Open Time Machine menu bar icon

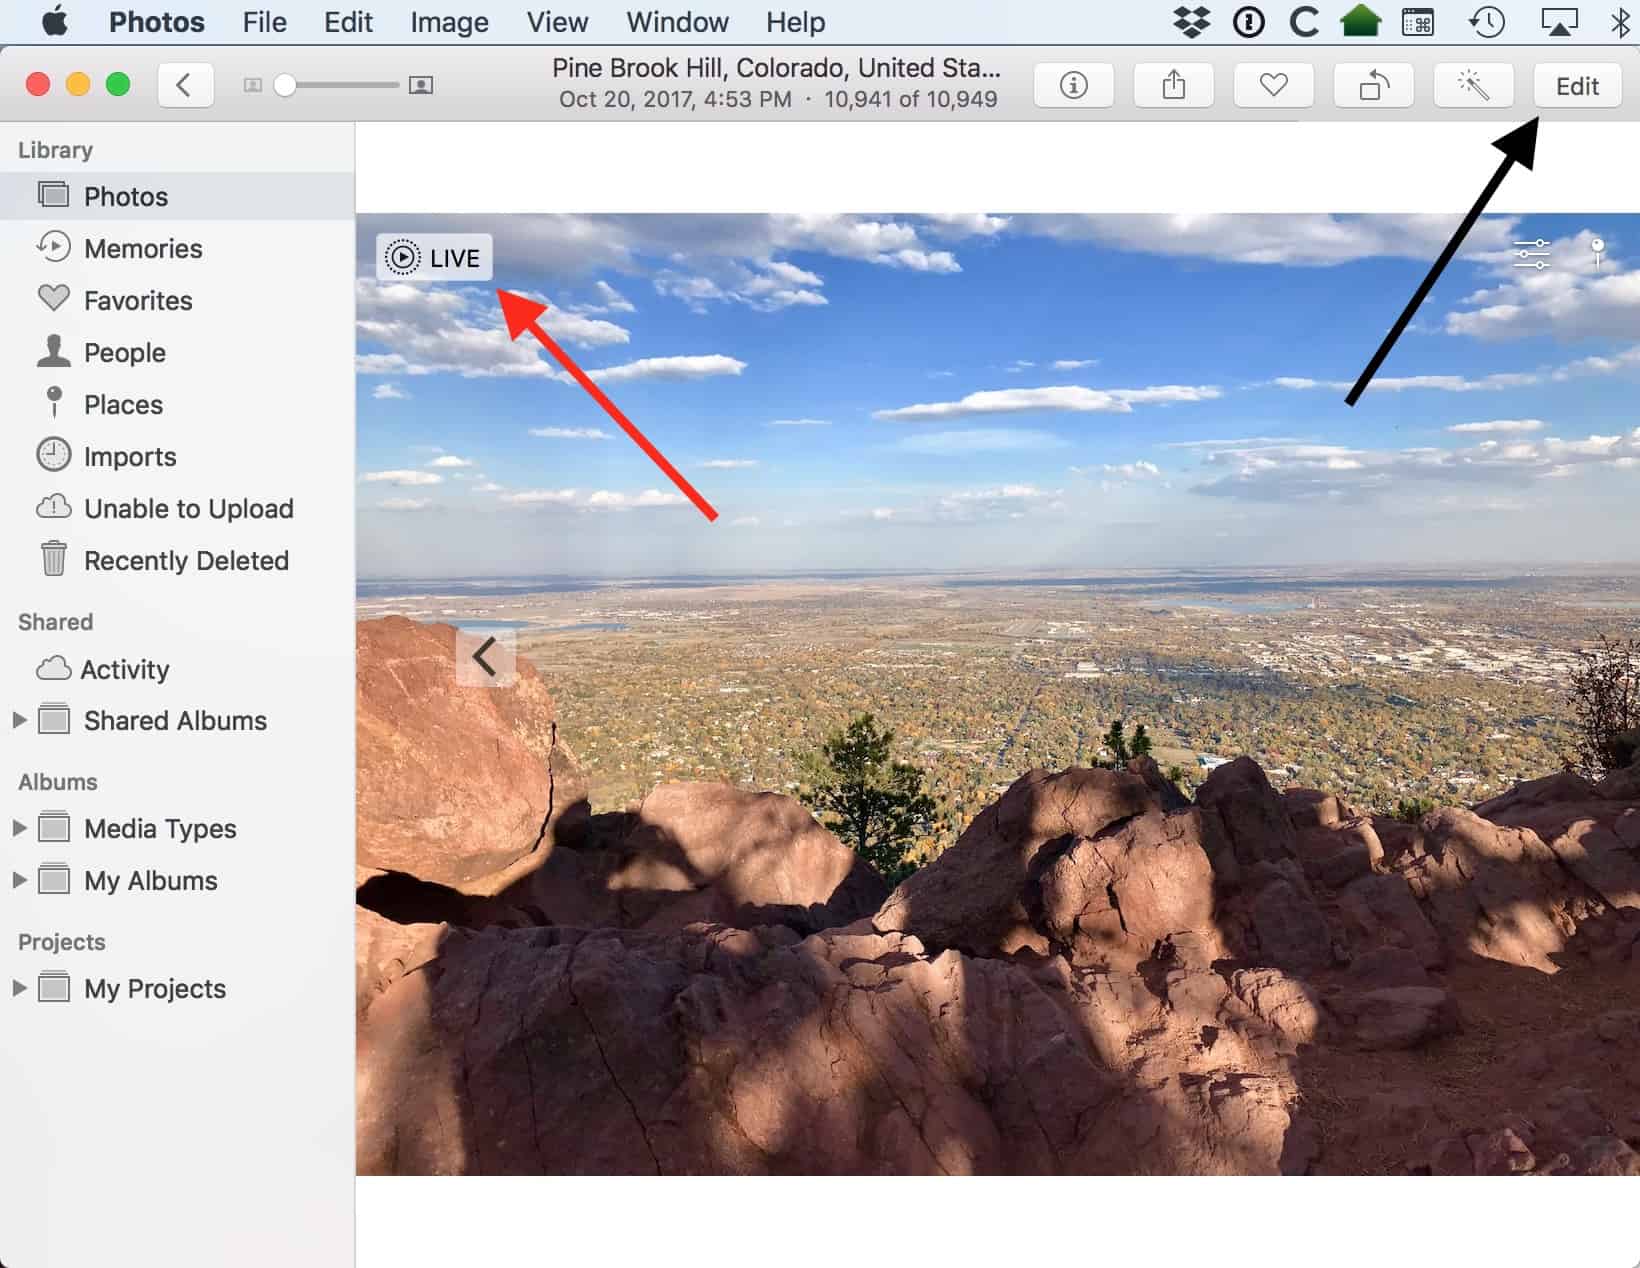[x=1487, y=22]
